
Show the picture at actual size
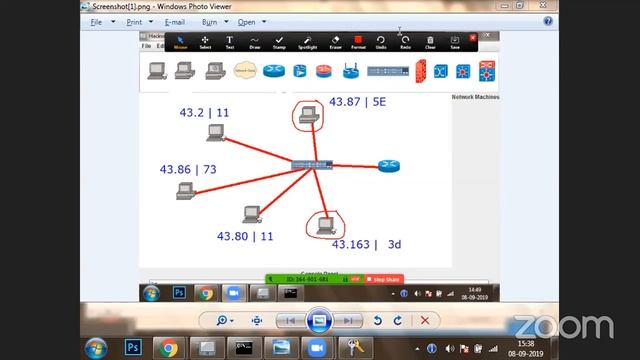point(257,321)
